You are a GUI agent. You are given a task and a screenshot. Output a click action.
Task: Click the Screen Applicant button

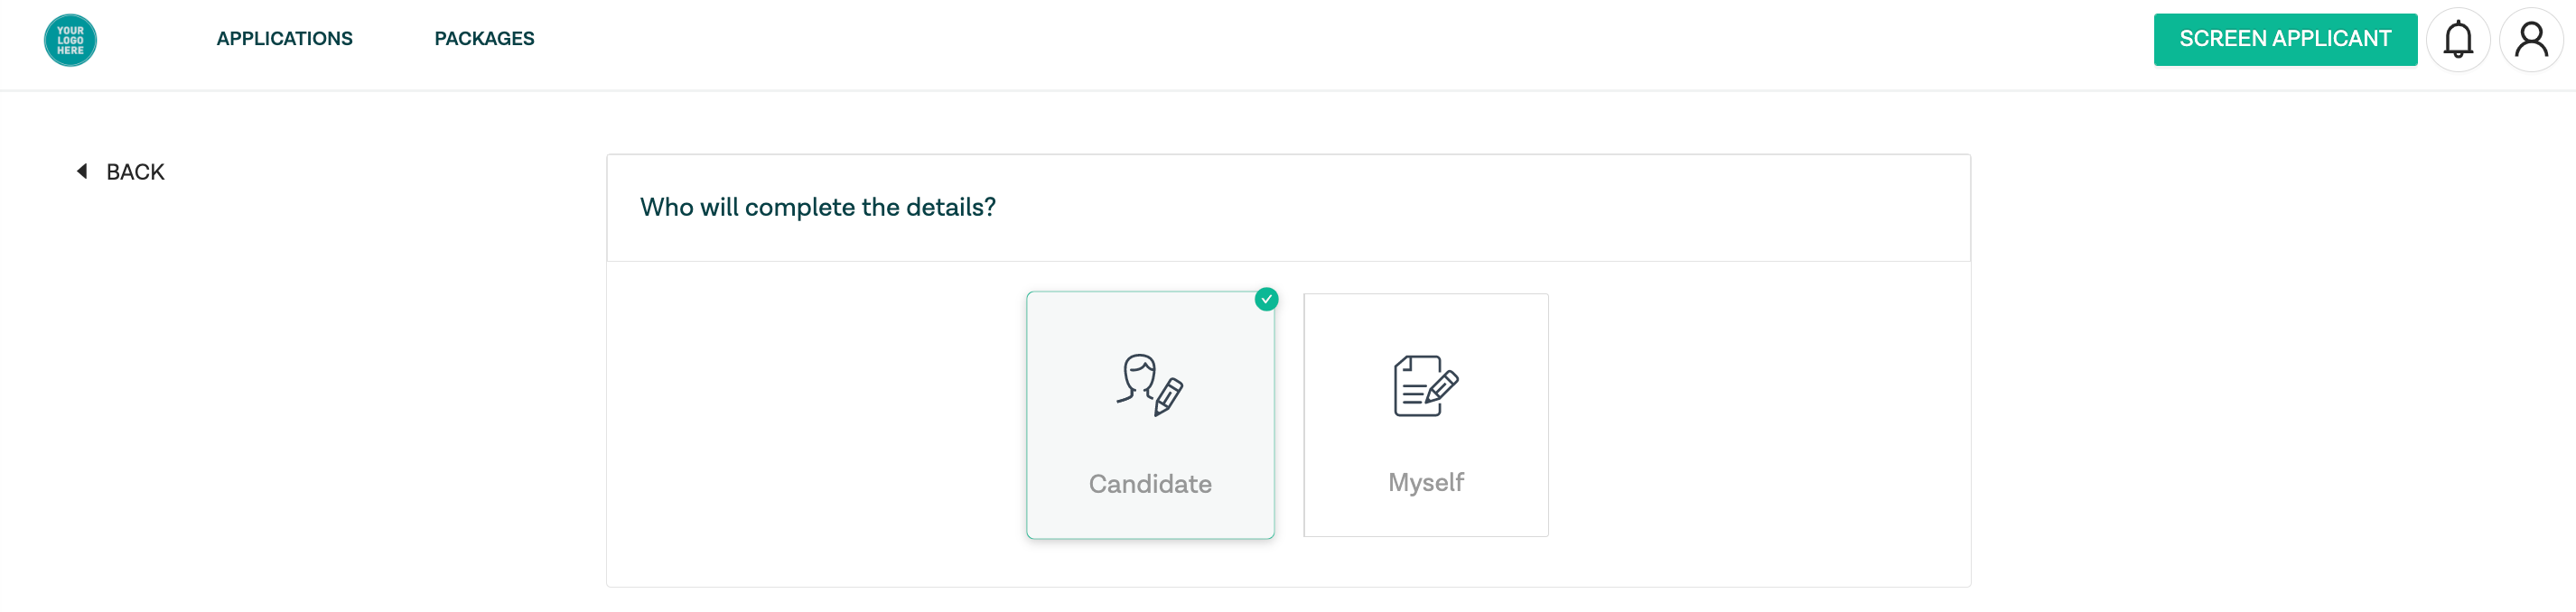click(2285, 39)
